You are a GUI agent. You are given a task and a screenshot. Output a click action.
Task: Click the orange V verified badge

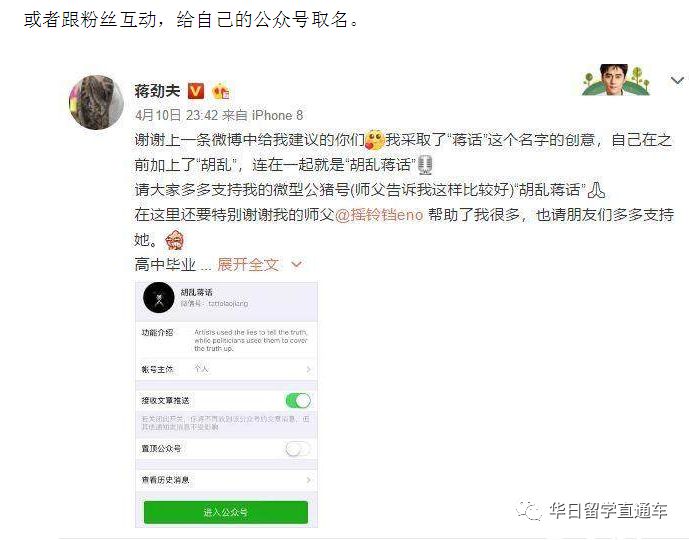tap(196, 91)
